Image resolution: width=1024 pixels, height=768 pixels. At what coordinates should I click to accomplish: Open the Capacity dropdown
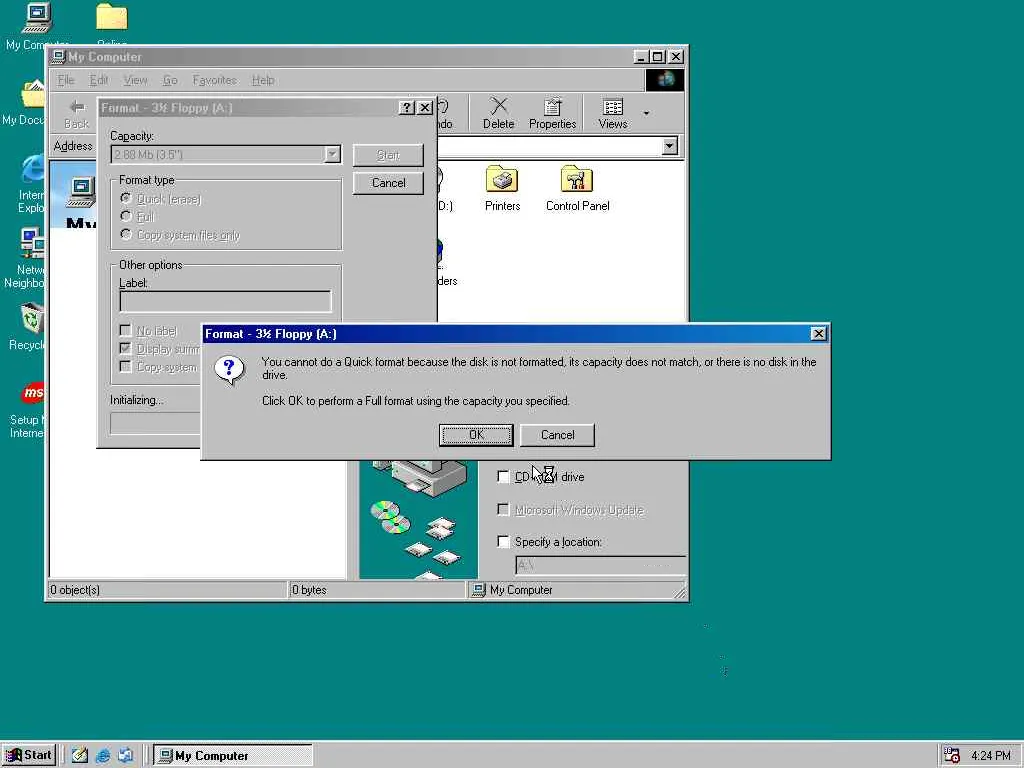tap(332, 154)
